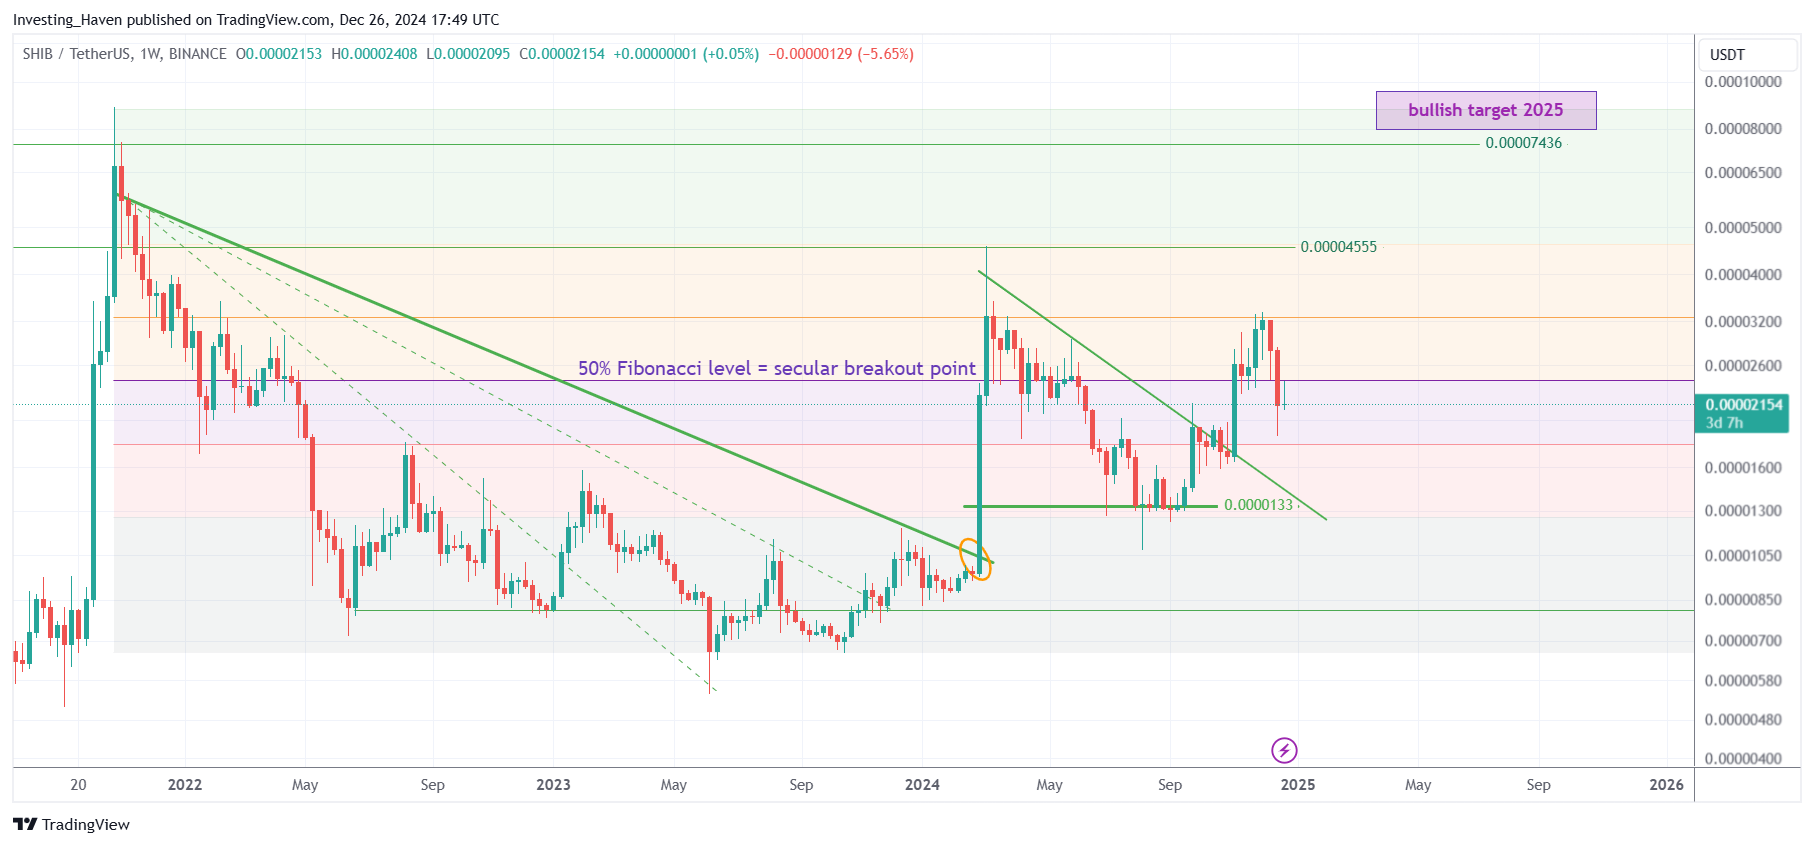This screenshot has height=846, width=1814.
Task: Select the 'bullish target 2025' label box
Action: click(x=1486, y=110)
